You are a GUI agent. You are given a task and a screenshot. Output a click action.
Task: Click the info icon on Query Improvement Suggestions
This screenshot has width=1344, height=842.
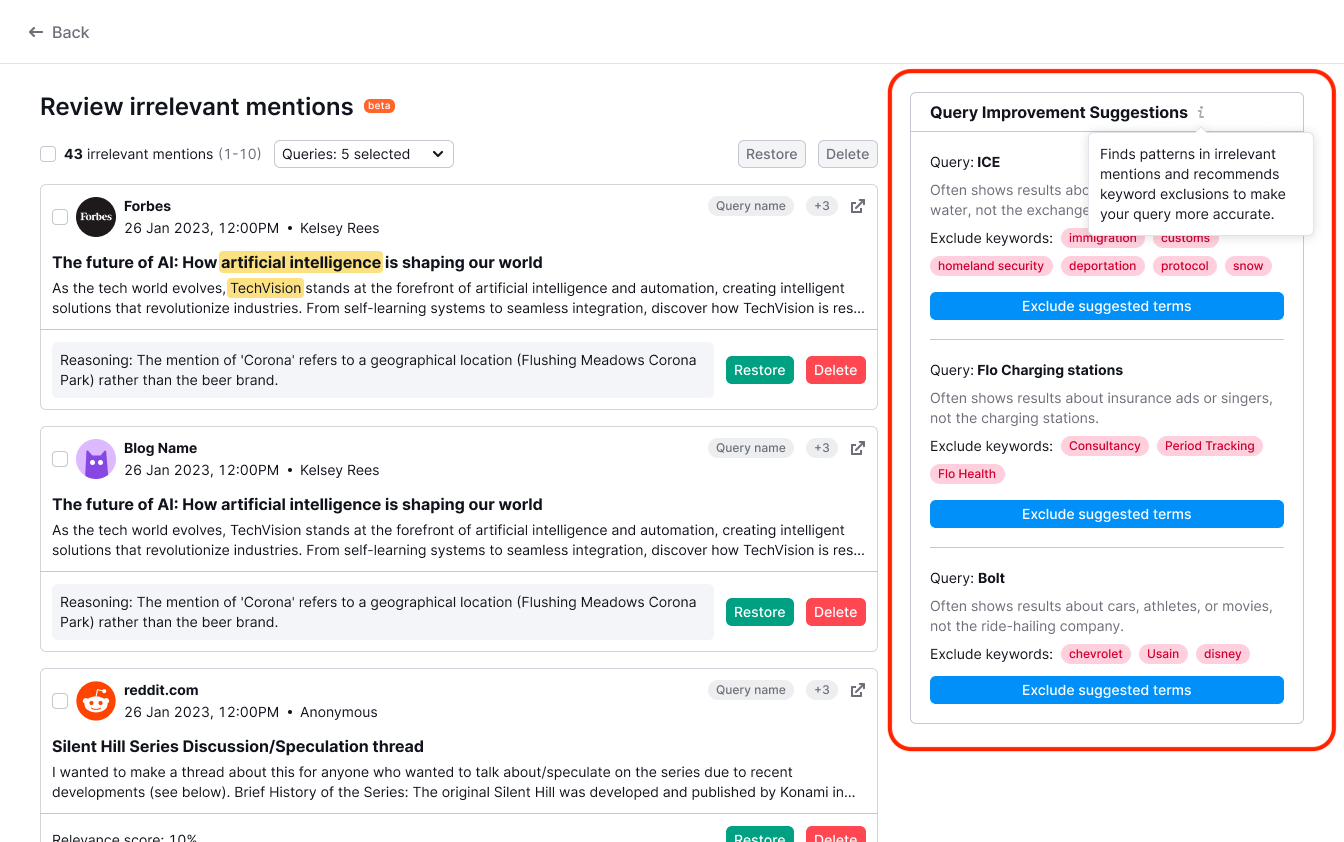[x=1200, y=112]
